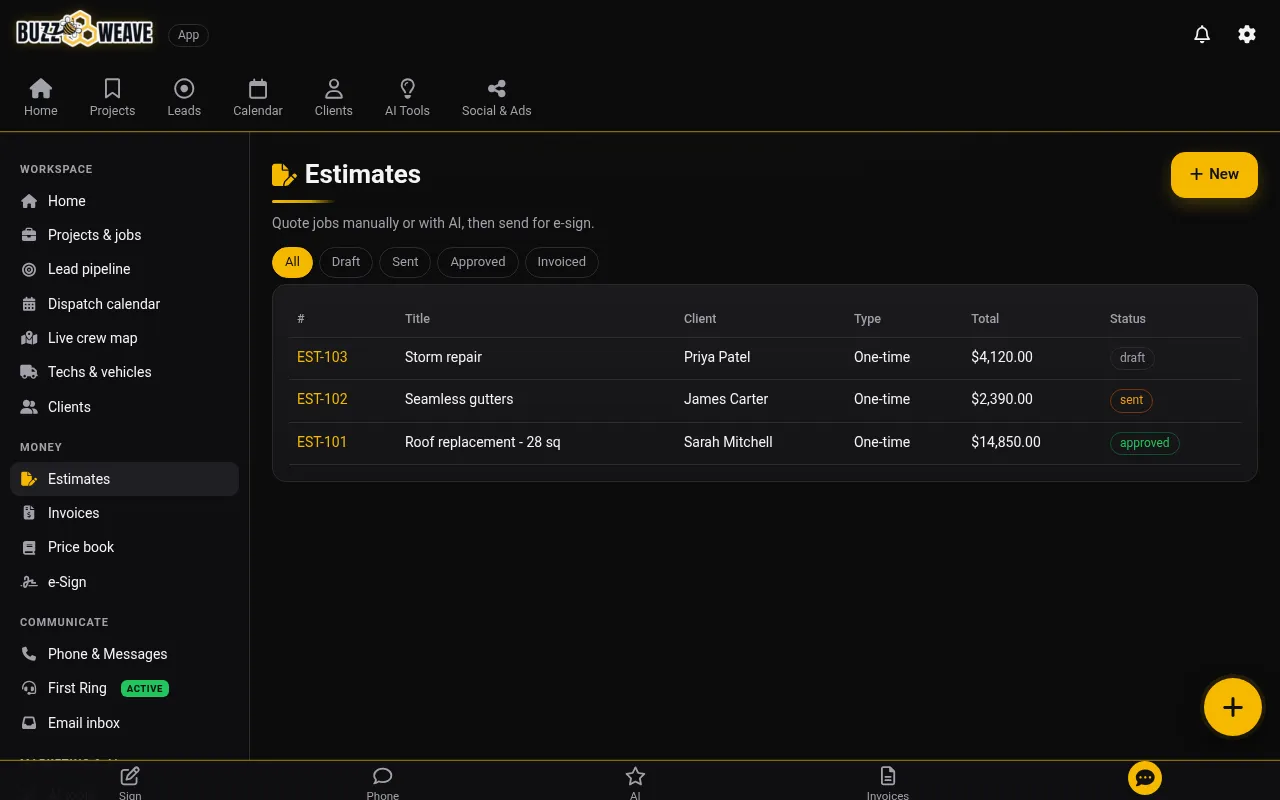Image resolution: width=1280 pixels, height=800 pixels.
Task: Filter estimates by Invoiced
Action: pos(561,262)
